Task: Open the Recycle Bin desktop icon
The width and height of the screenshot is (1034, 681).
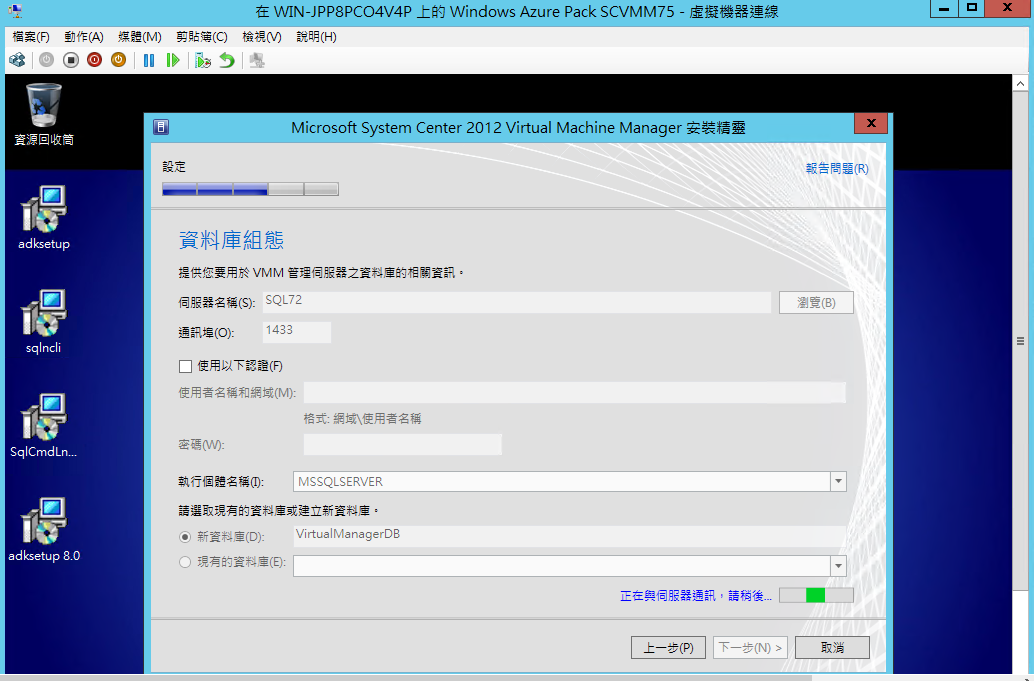Action: pos(44,114)
